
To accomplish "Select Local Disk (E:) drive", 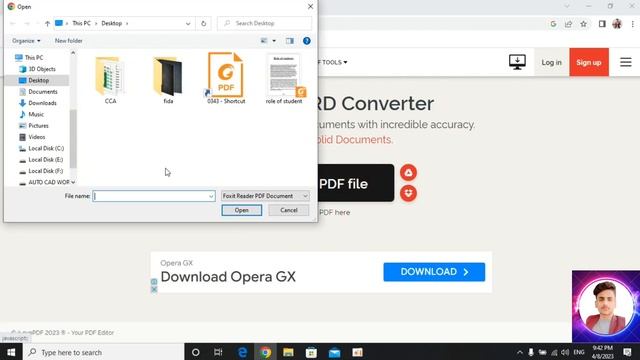I will pyautogui.click(x=46, y=160).
